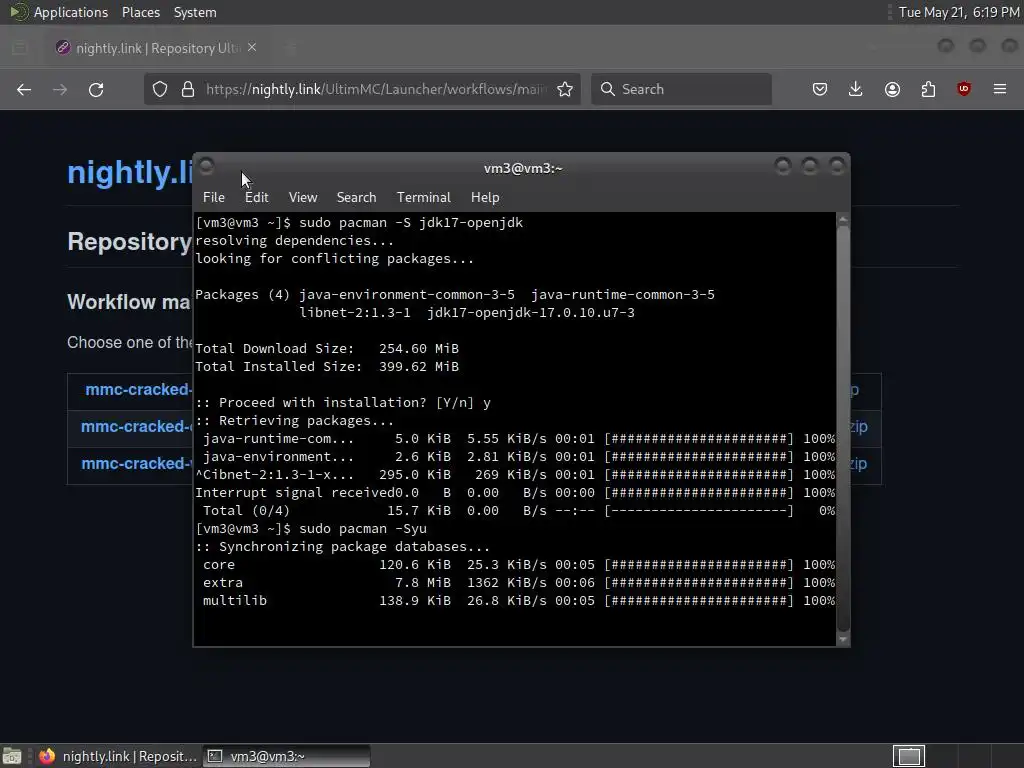
Task: Open the second mmc-cracked download link
Action: (x=136, y=426)
